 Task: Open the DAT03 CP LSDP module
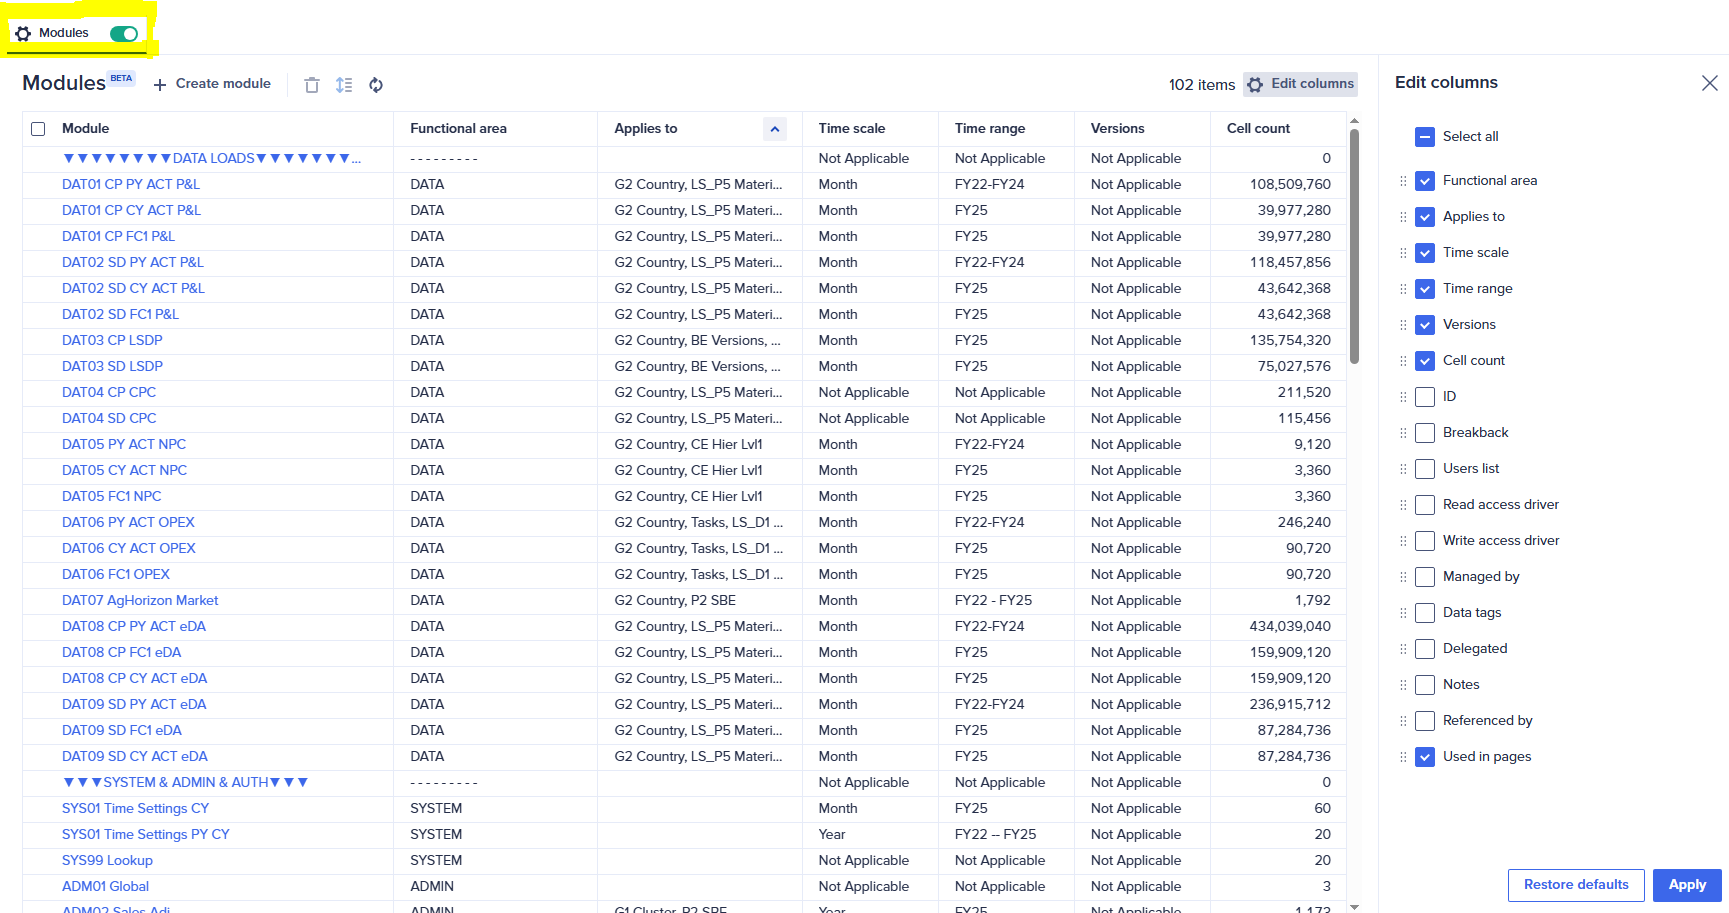(112, 341)
